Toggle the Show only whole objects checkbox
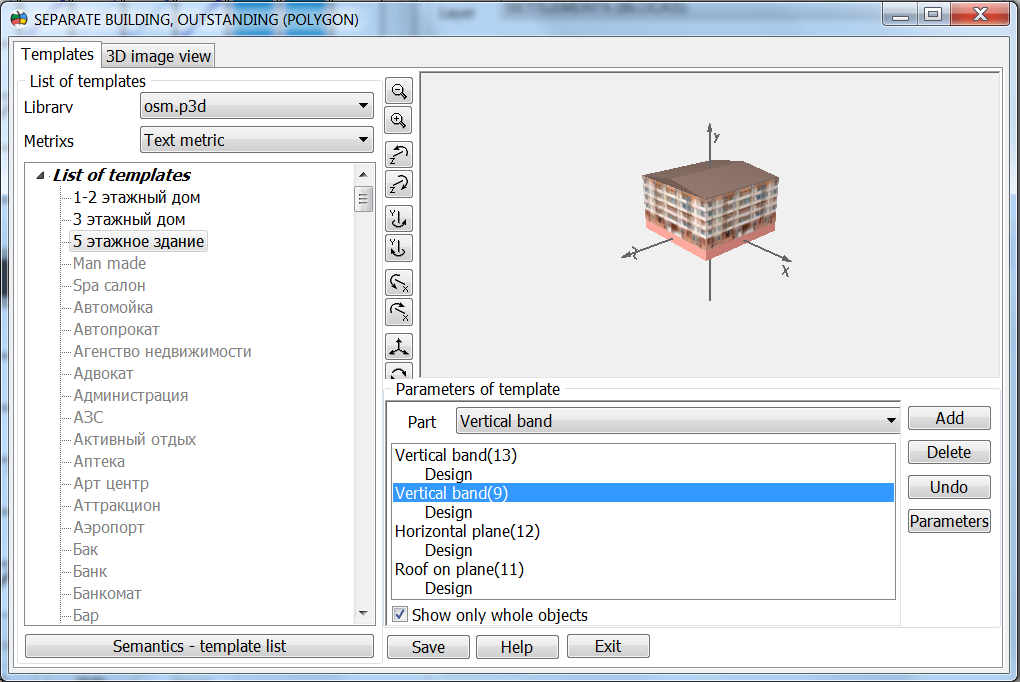 coord(400,615)
